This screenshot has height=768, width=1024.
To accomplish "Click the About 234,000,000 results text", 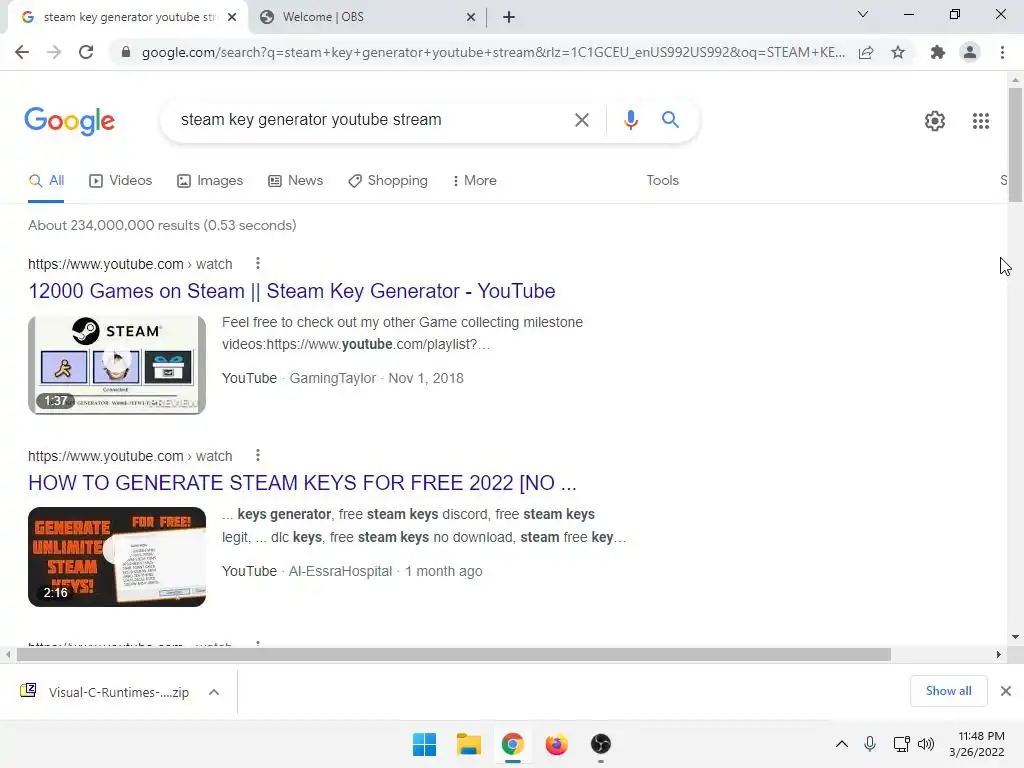I will click(162, 225).
